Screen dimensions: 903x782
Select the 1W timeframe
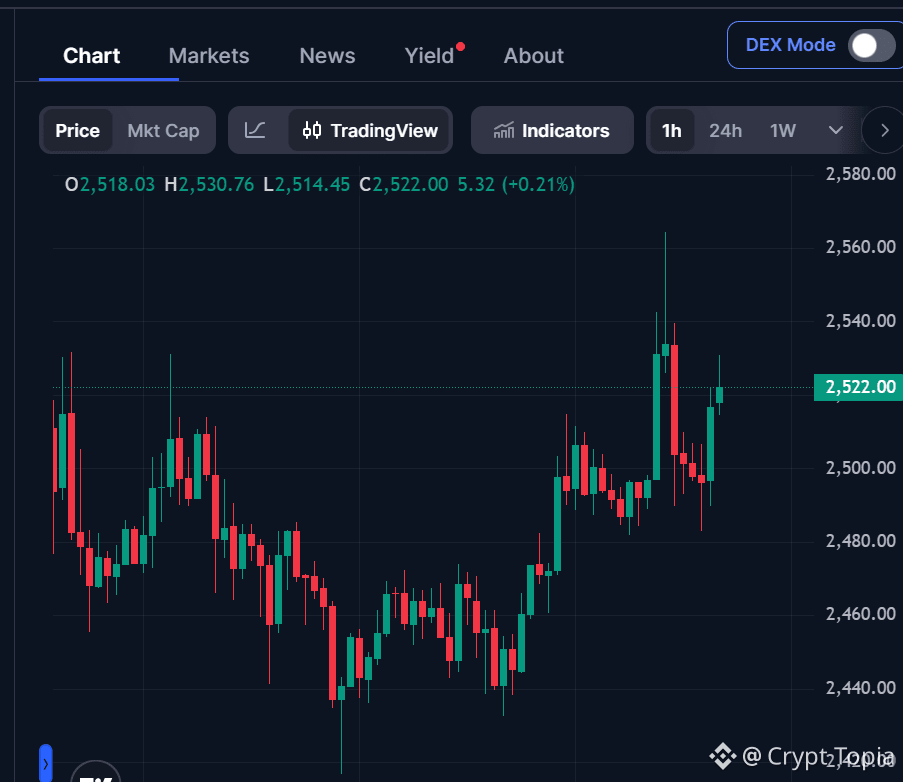[783, 131]
